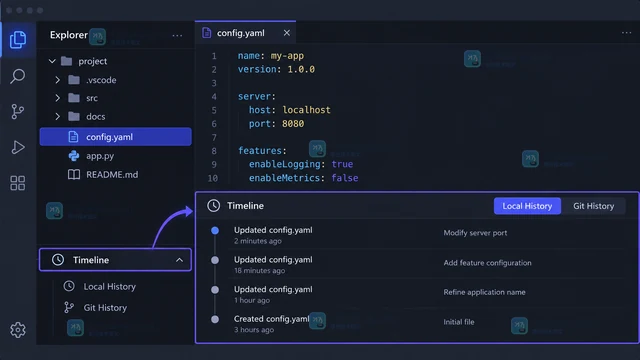Click the port value 8080 in editor
The height and width of the screenshot is (360, 640).
pos(293,124)
